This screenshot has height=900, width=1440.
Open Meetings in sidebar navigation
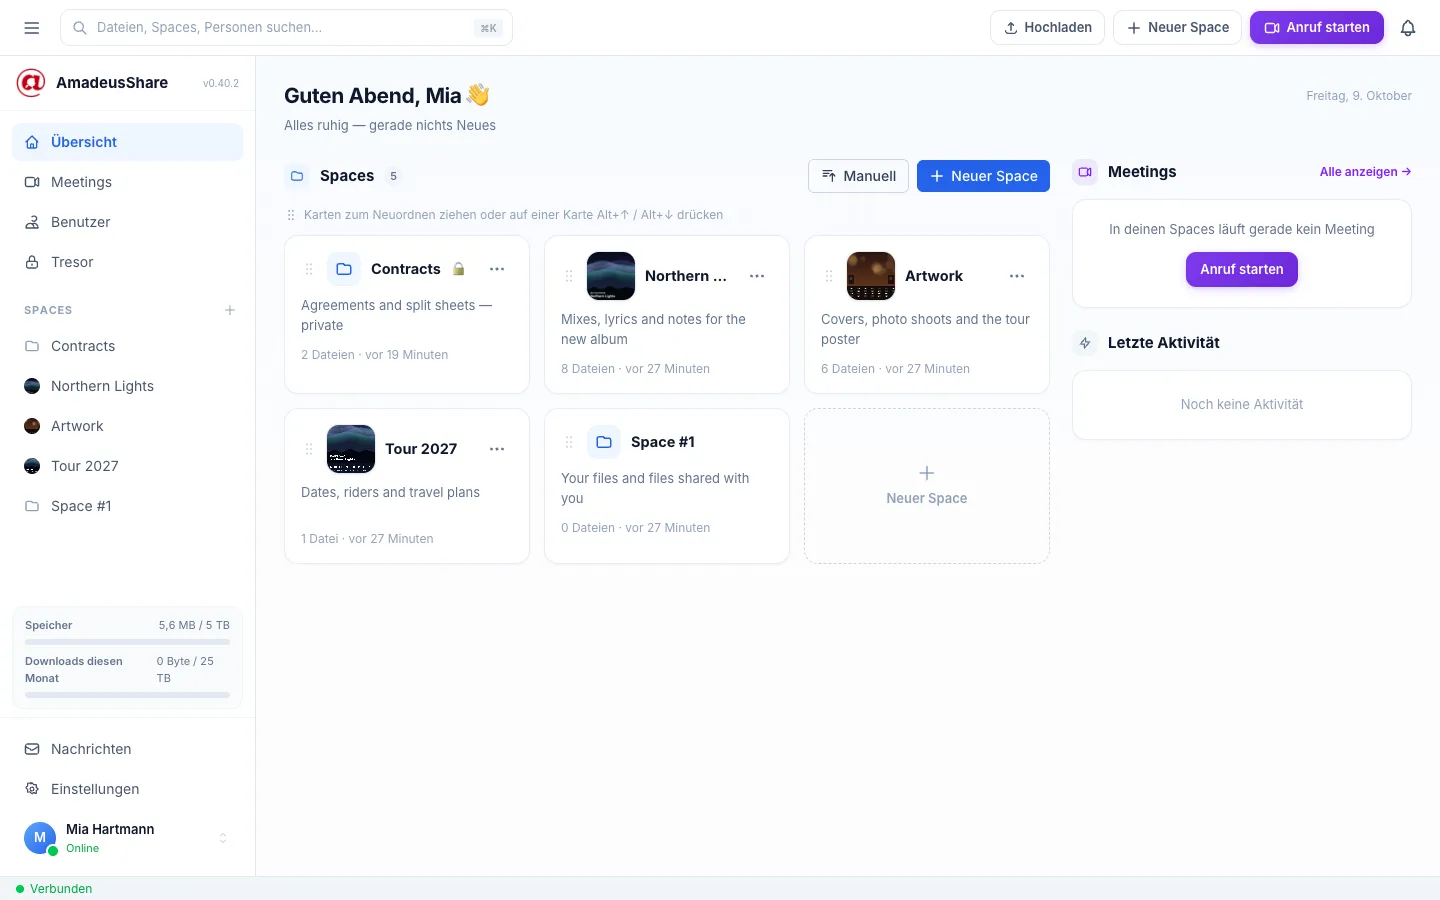coord(127,182)
